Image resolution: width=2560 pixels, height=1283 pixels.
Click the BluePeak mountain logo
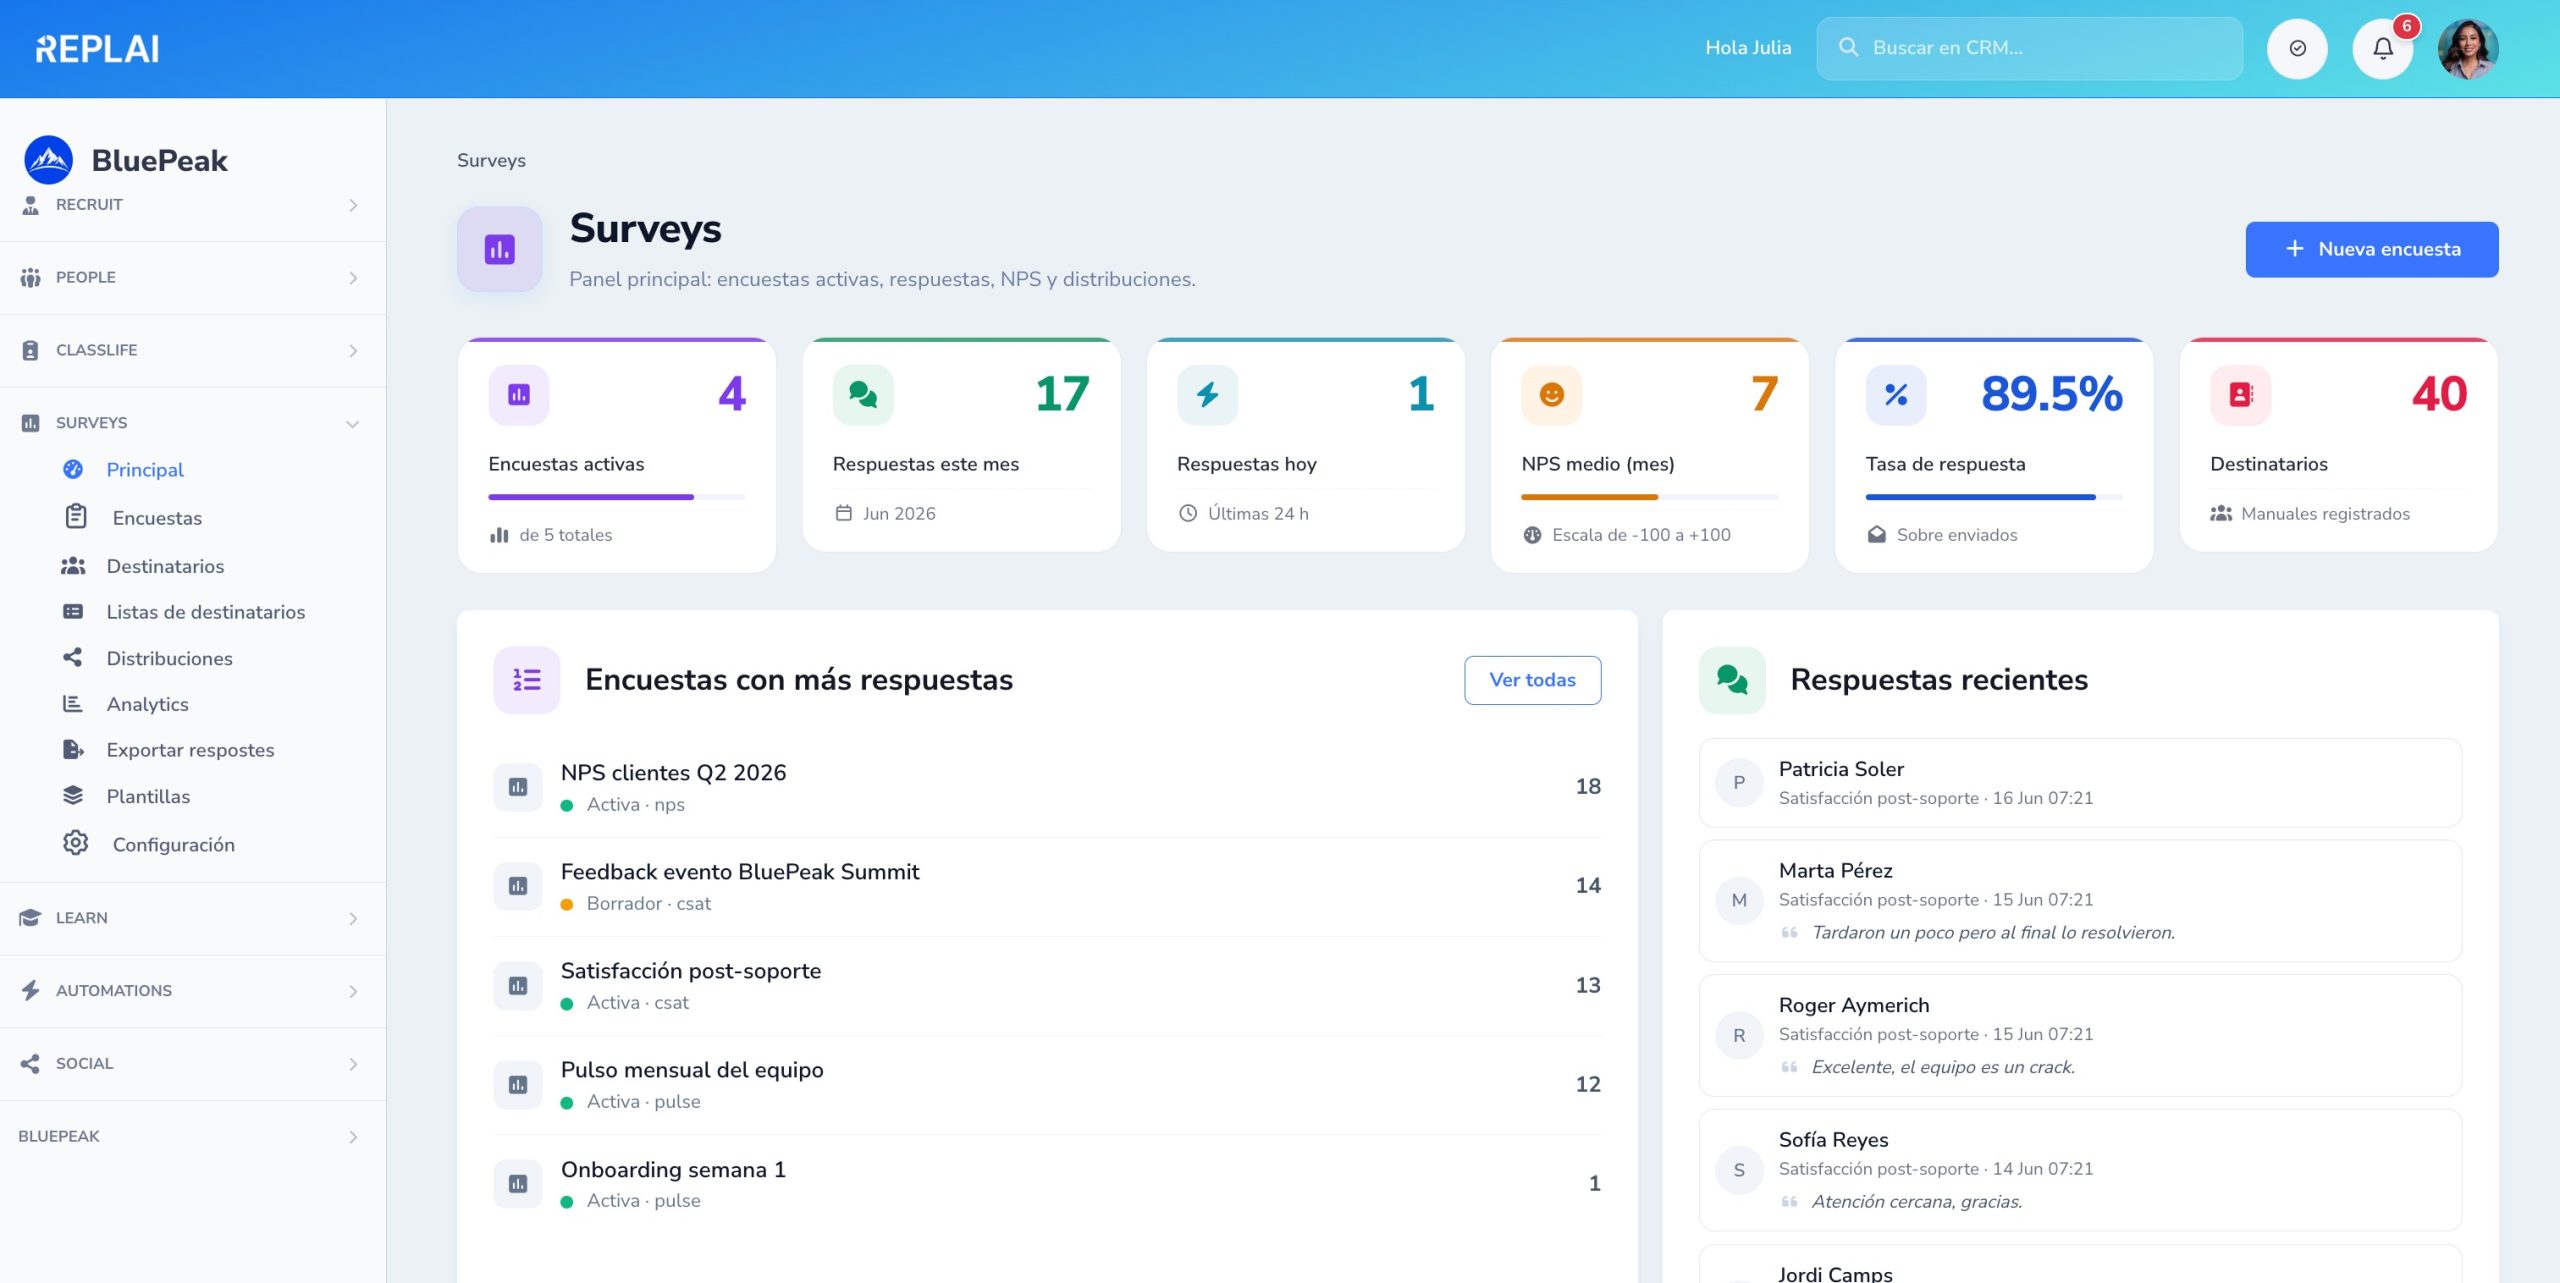48,160
